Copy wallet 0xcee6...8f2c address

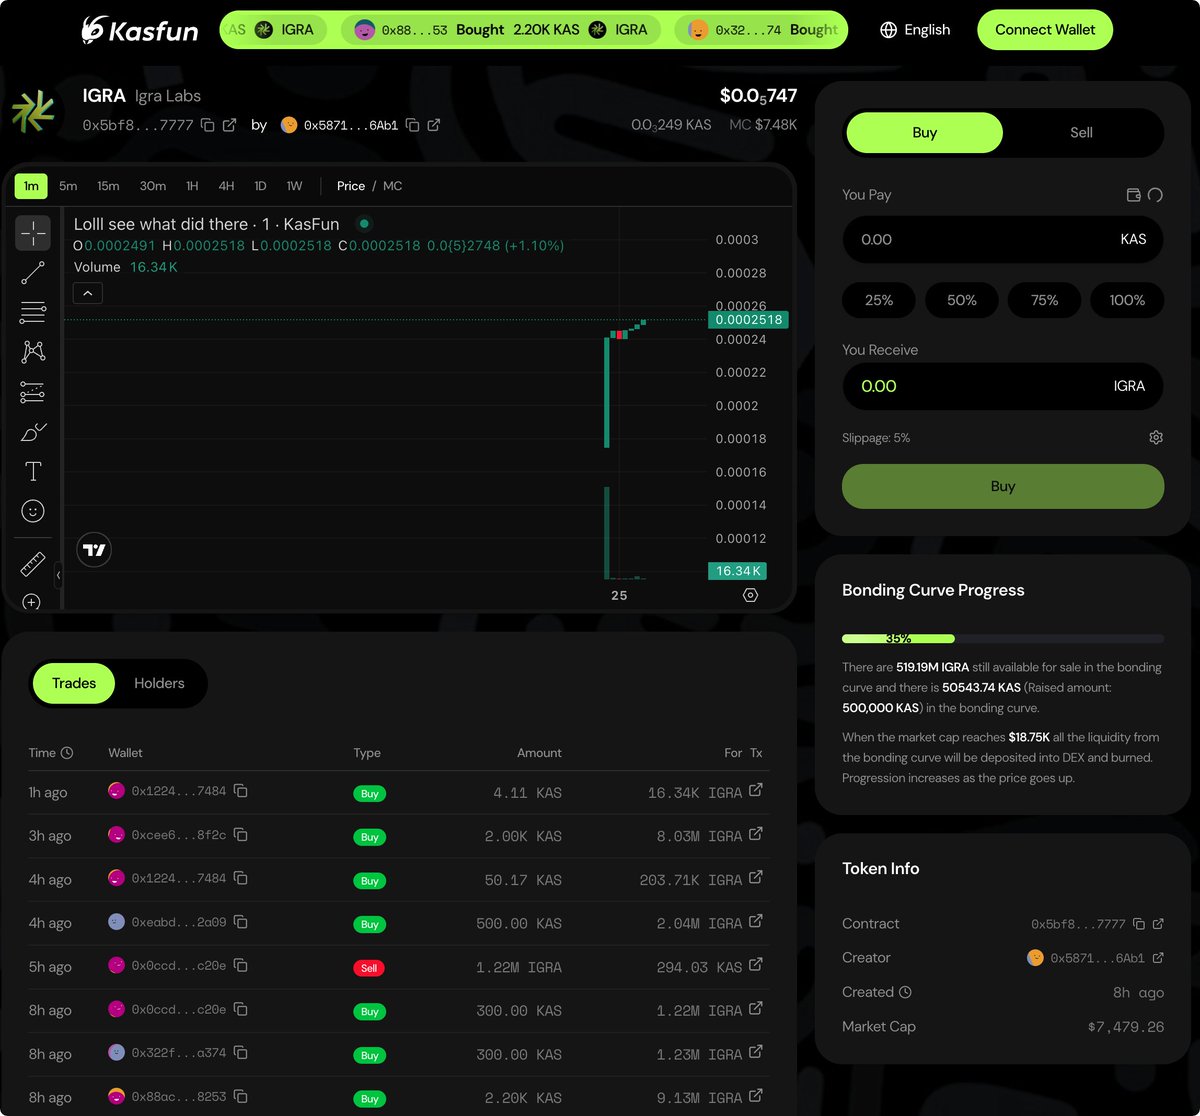coord(241,835)
